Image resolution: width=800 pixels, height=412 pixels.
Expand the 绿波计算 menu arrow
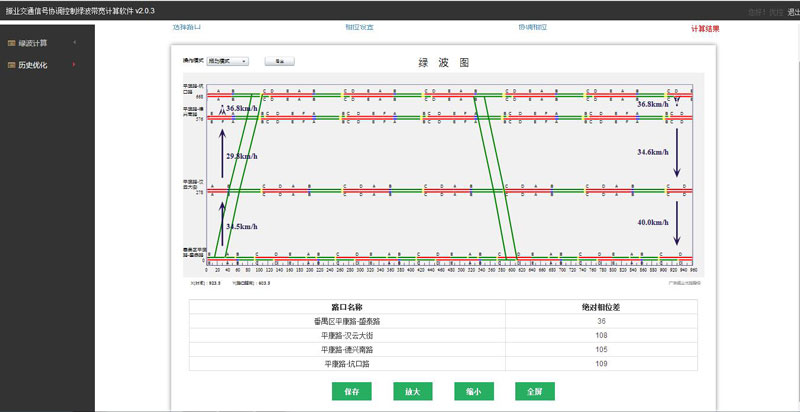[74, 43]
